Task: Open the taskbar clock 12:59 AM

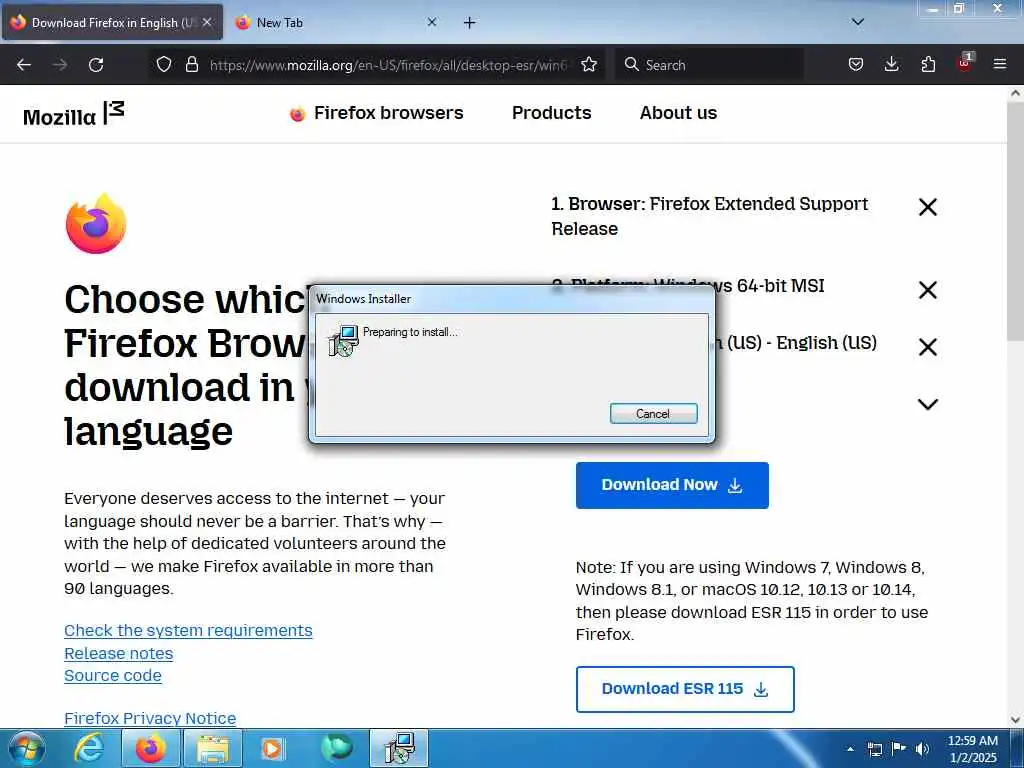Action: pyautogui.click(x=972, y=749)
